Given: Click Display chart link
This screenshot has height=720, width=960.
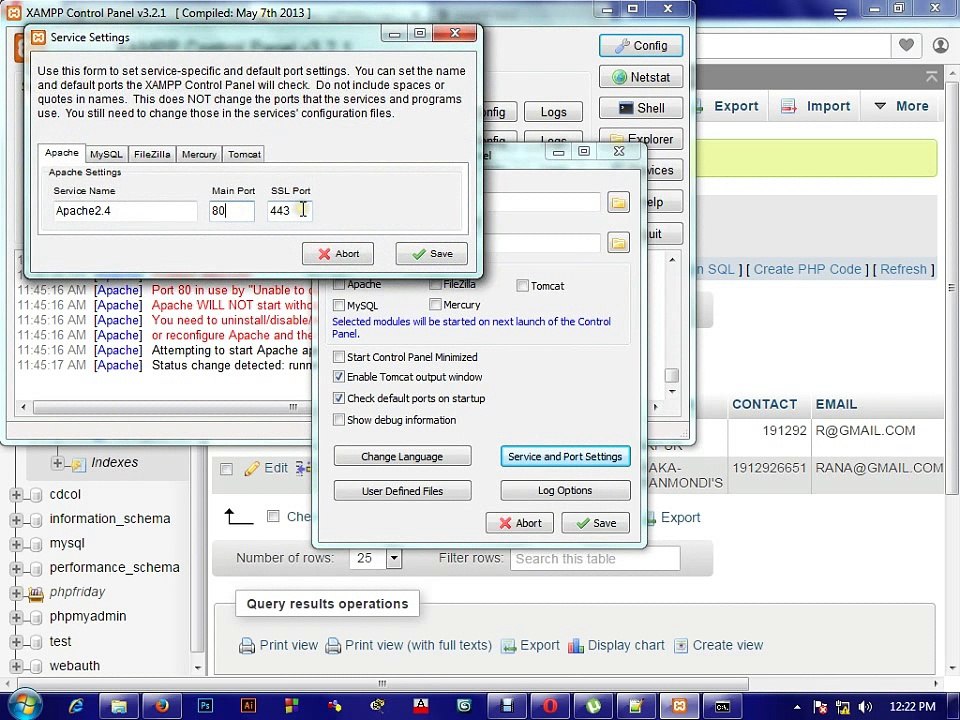Looking at the screenshot, I should click(616, 645).
